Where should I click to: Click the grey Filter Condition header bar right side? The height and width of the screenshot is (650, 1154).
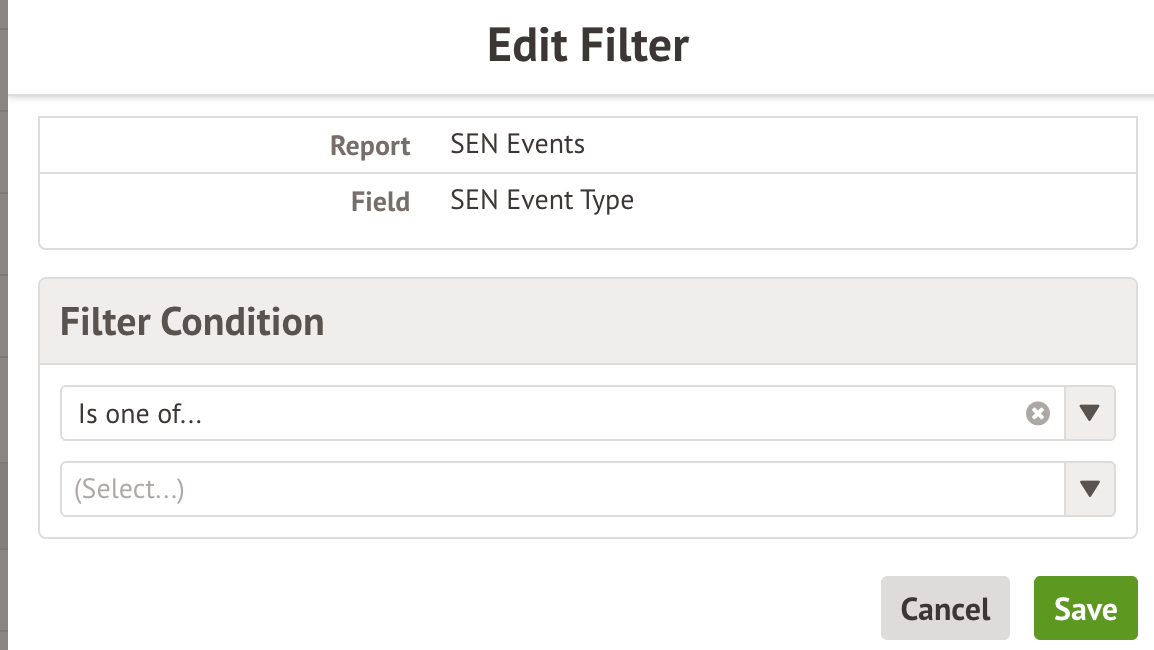point(900,322)
